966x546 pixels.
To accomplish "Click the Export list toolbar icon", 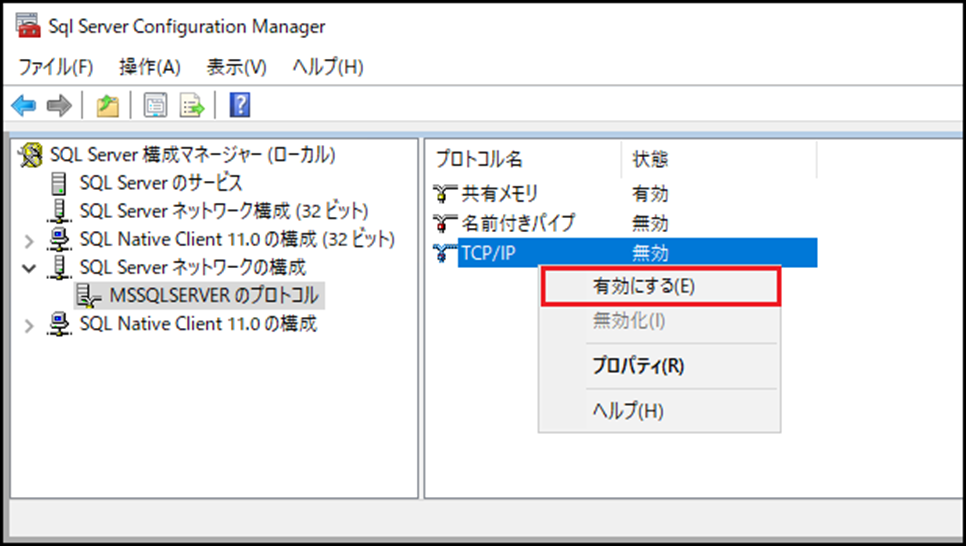I will (x=192, y=105).
